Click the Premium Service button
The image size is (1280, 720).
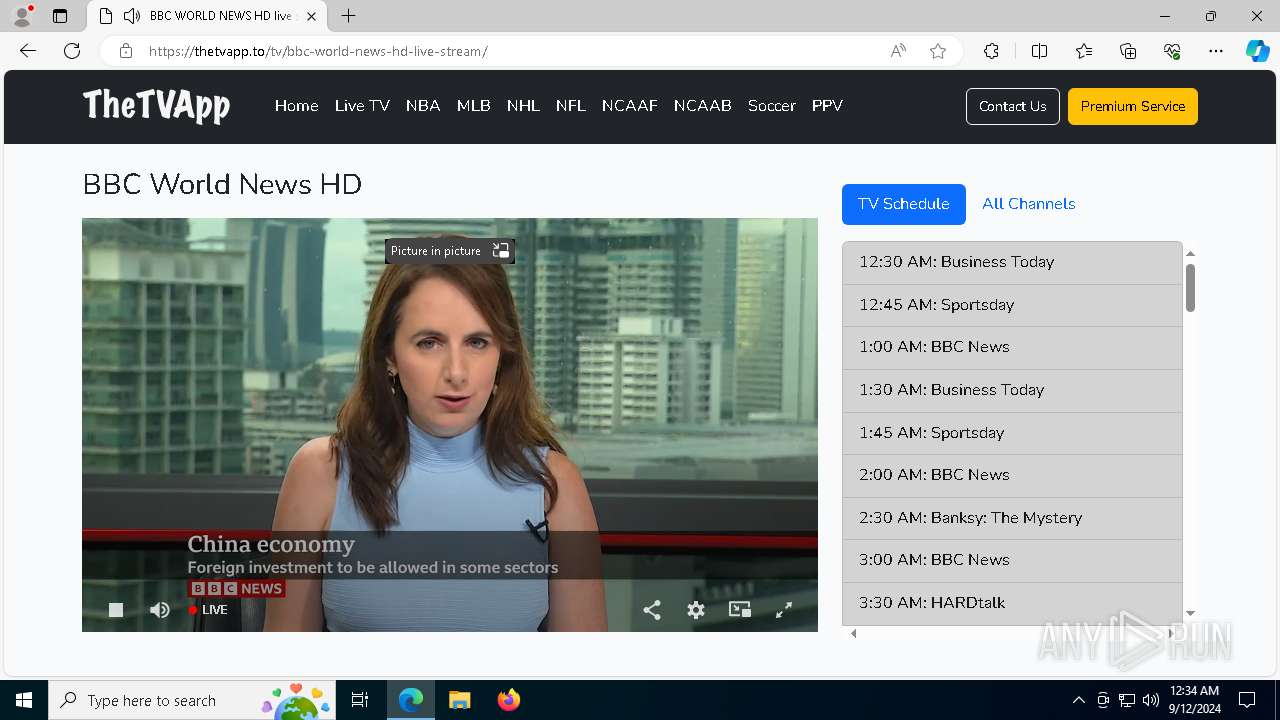point(1133,106)
